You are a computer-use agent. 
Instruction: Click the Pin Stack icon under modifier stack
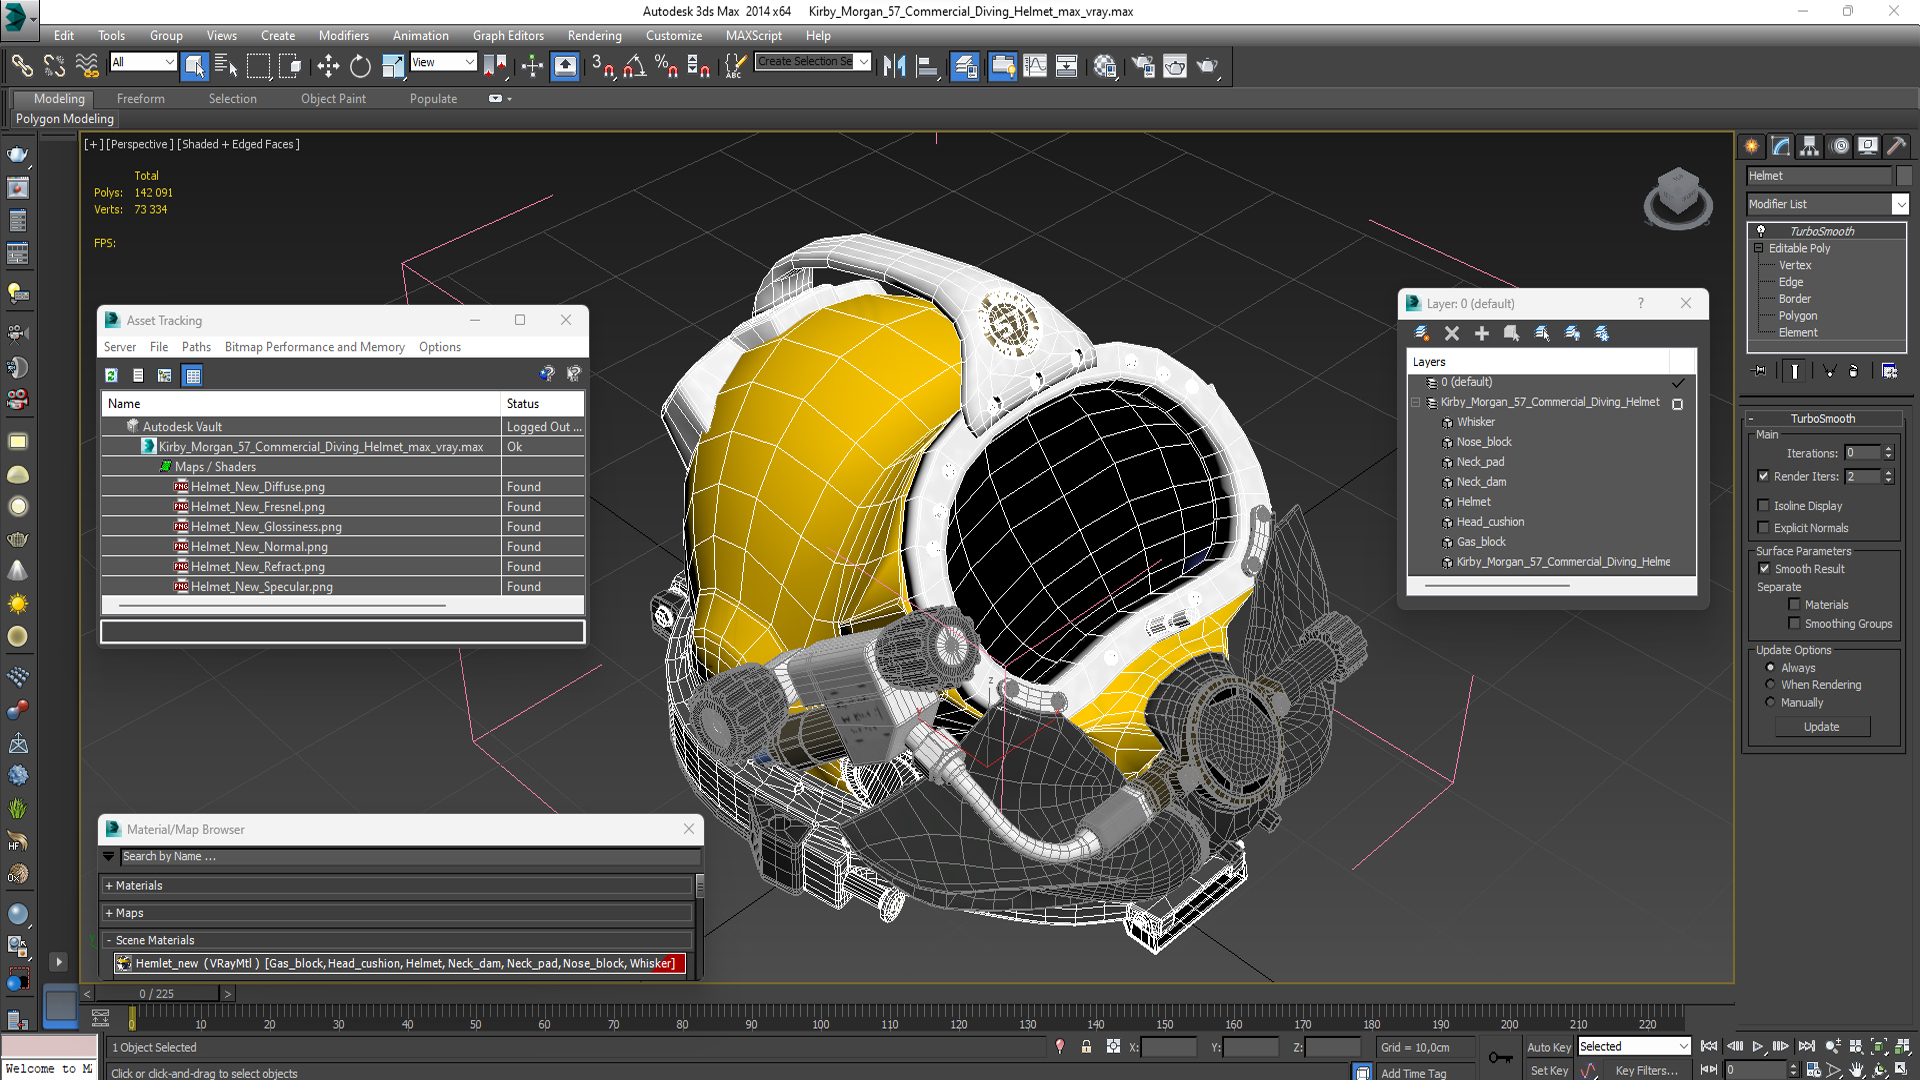[x=1760, y=371]
